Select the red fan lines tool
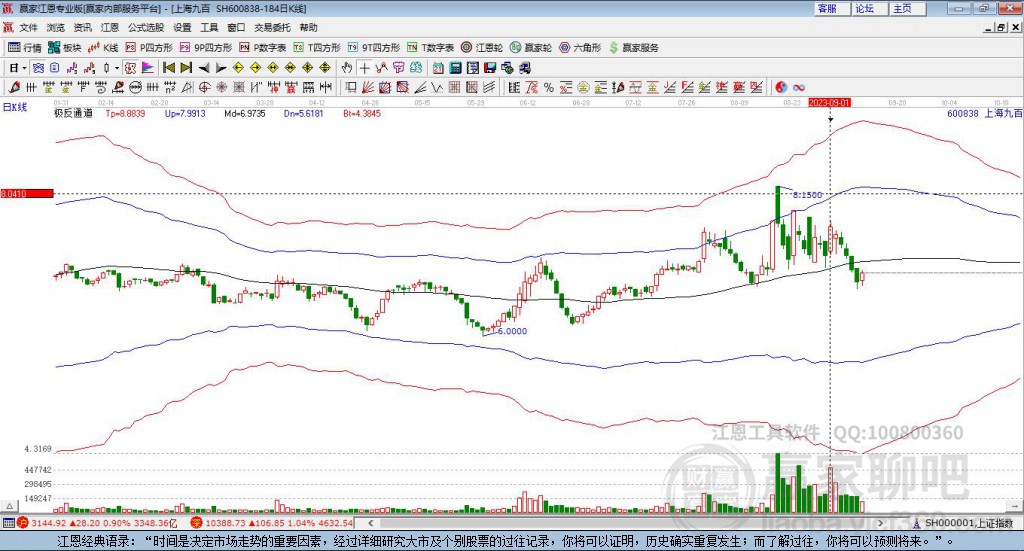1024x551 pixels. (368, 87)
